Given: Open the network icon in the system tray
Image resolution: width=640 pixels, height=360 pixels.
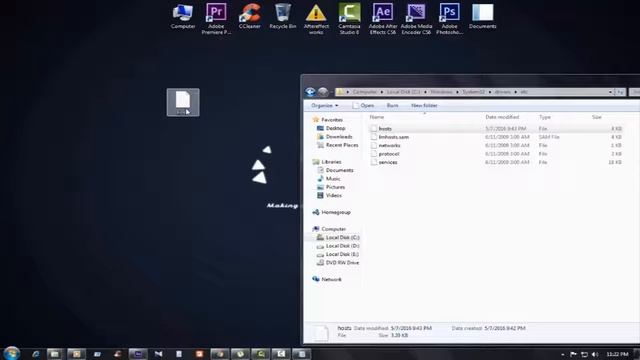Looking at the screenshot, I should tap(584, 354).
